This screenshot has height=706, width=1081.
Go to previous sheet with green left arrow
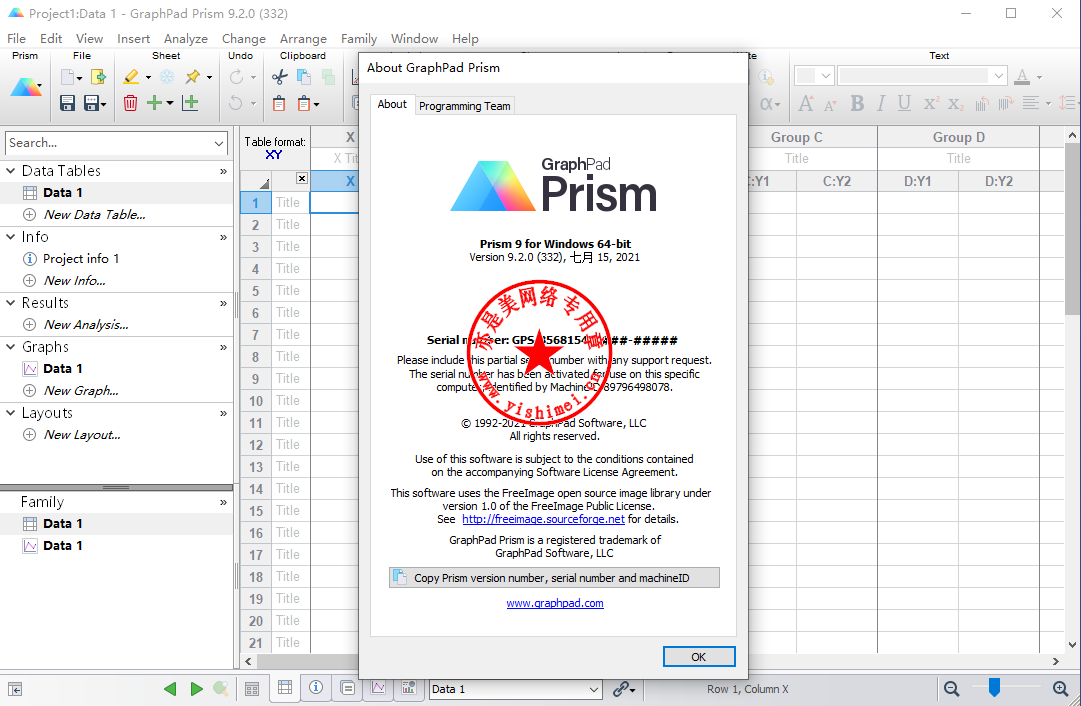pyautogui.click(x=170, y=688)
